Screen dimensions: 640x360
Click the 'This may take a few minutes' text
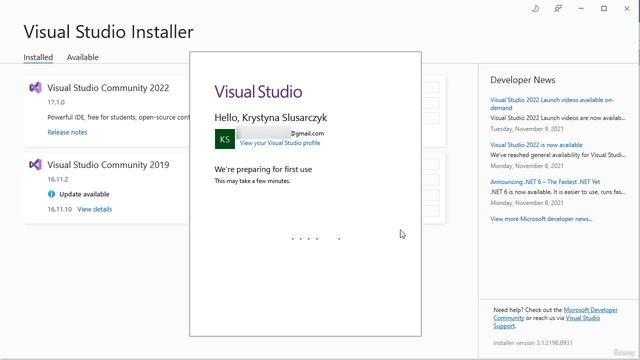[252, 181]
